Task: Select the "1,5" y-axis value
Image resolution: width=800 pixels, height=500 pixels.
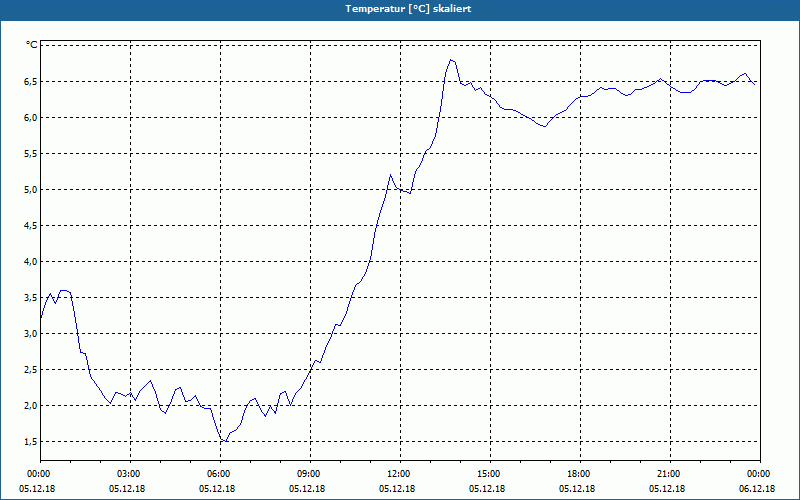Action: coord(30,441)
